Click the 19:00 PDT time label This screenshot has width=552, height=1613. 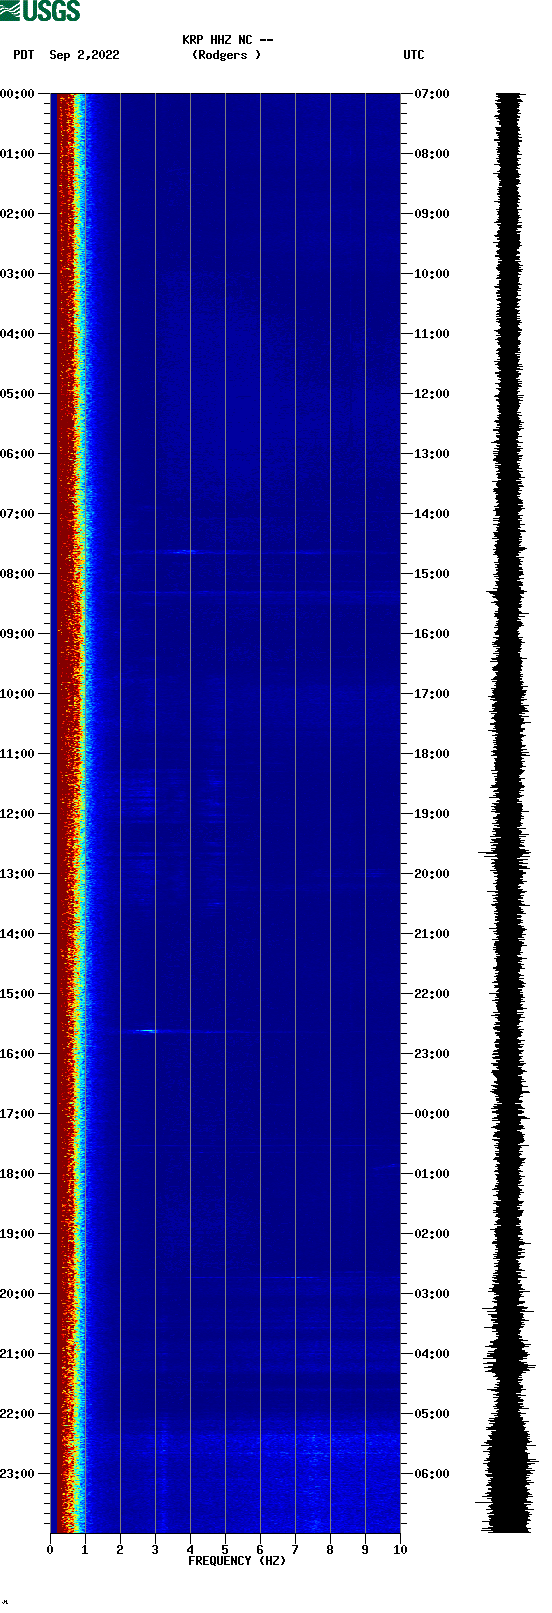pyautogui.click(x=18, y=1234)
